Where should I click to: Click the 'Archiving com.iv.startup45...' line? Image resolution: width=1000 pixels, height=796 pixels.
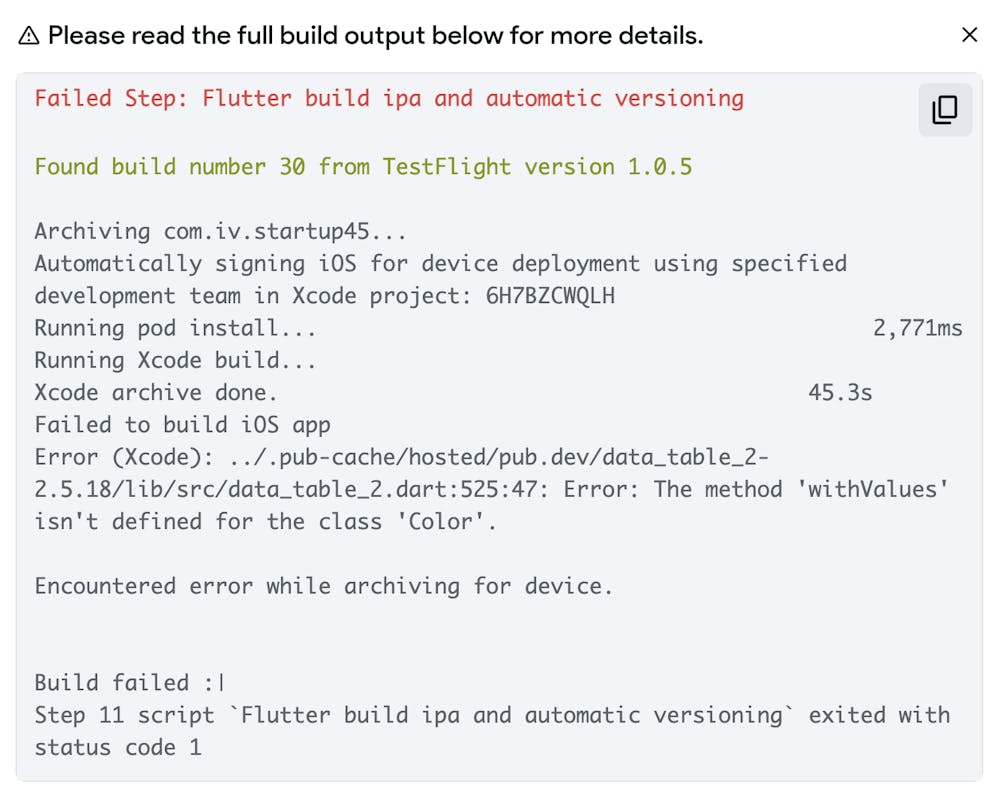point(220,231)
